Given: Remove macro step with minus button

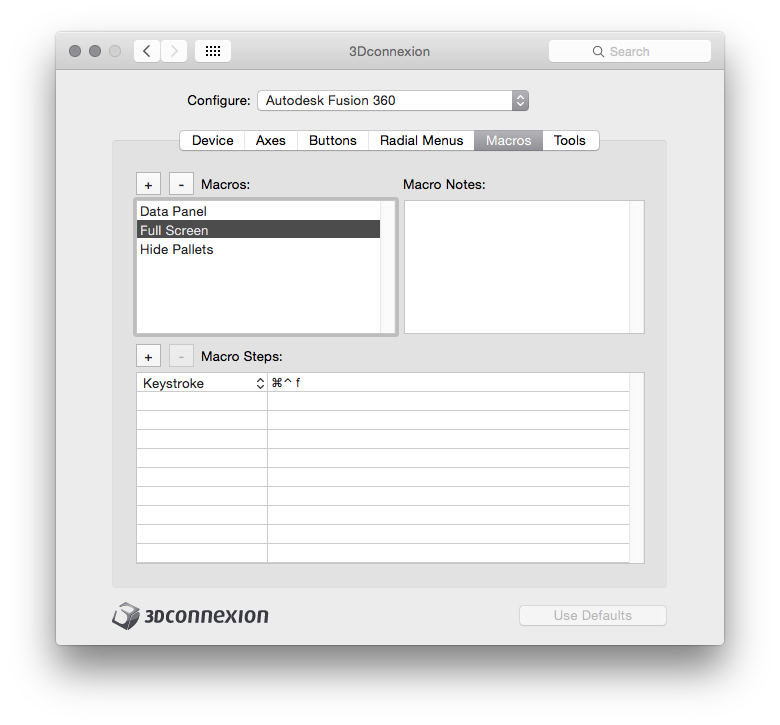Looking at the screenshot, I should tap(181, 357).
